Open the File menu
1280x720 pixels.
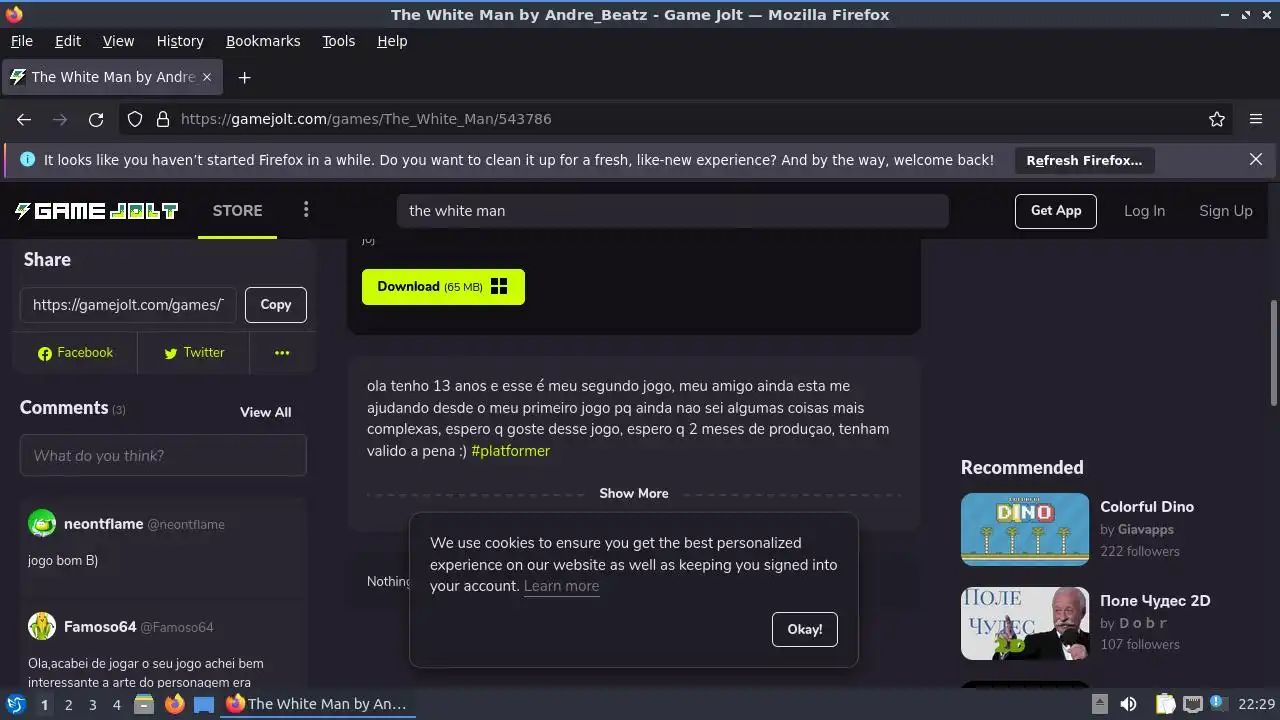[x=21, y=41]
